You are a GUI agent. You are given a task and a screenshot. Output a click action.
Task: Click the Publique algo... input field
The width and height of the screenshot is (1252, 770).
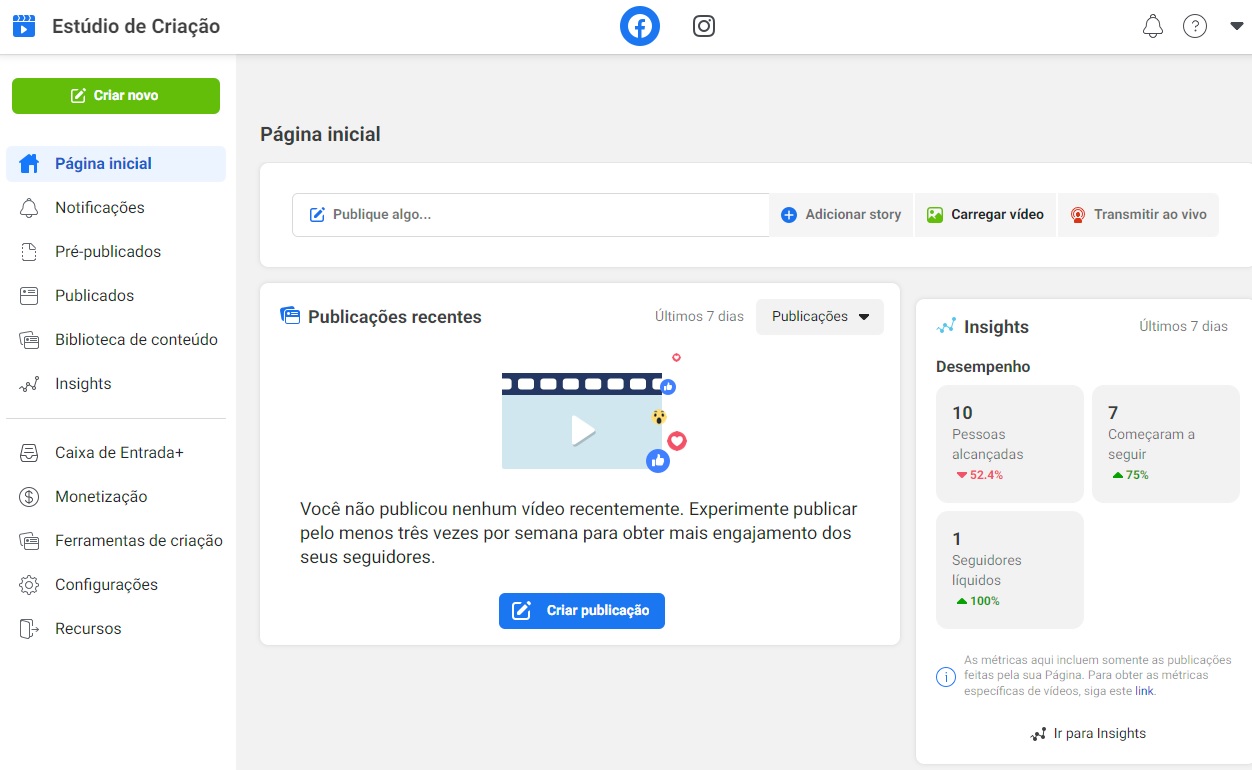click(x=531, y=215)
